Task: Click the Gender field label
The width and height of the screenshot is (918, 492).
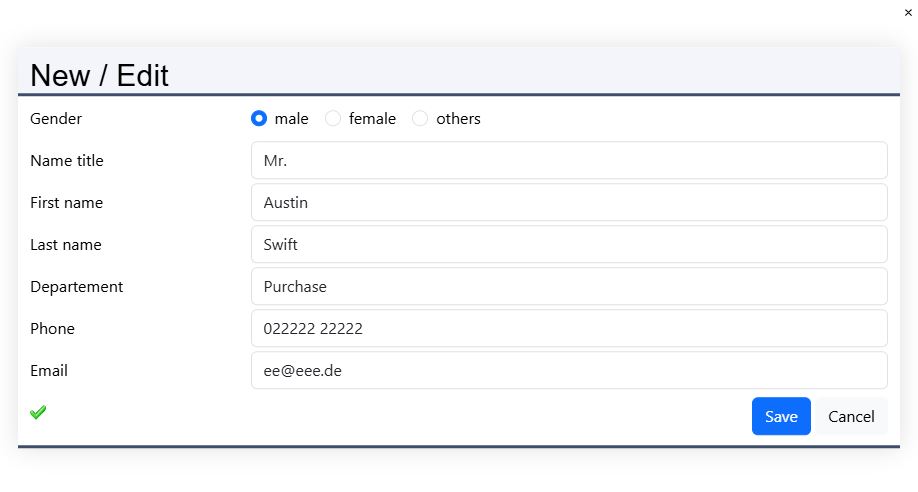Action: tap(56, 118)
